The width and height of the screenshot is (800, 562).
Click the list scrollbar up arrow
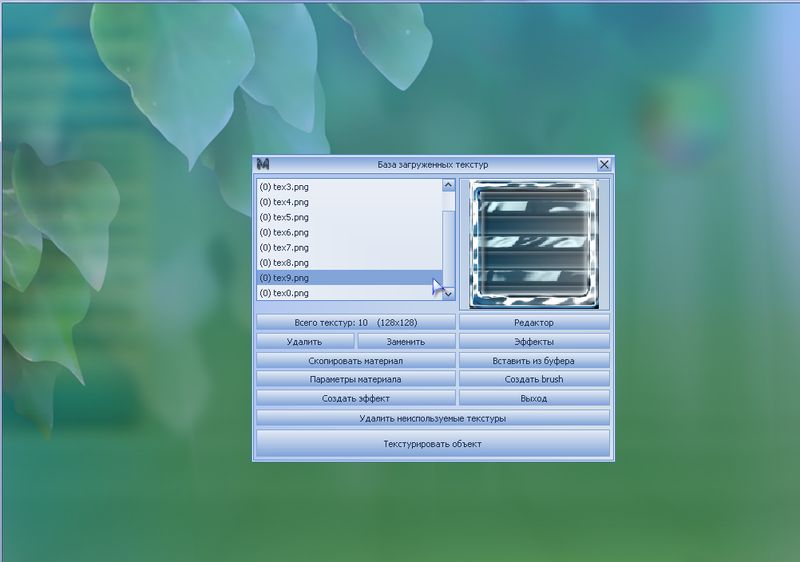pyautogui.click(x=448, y=185)
